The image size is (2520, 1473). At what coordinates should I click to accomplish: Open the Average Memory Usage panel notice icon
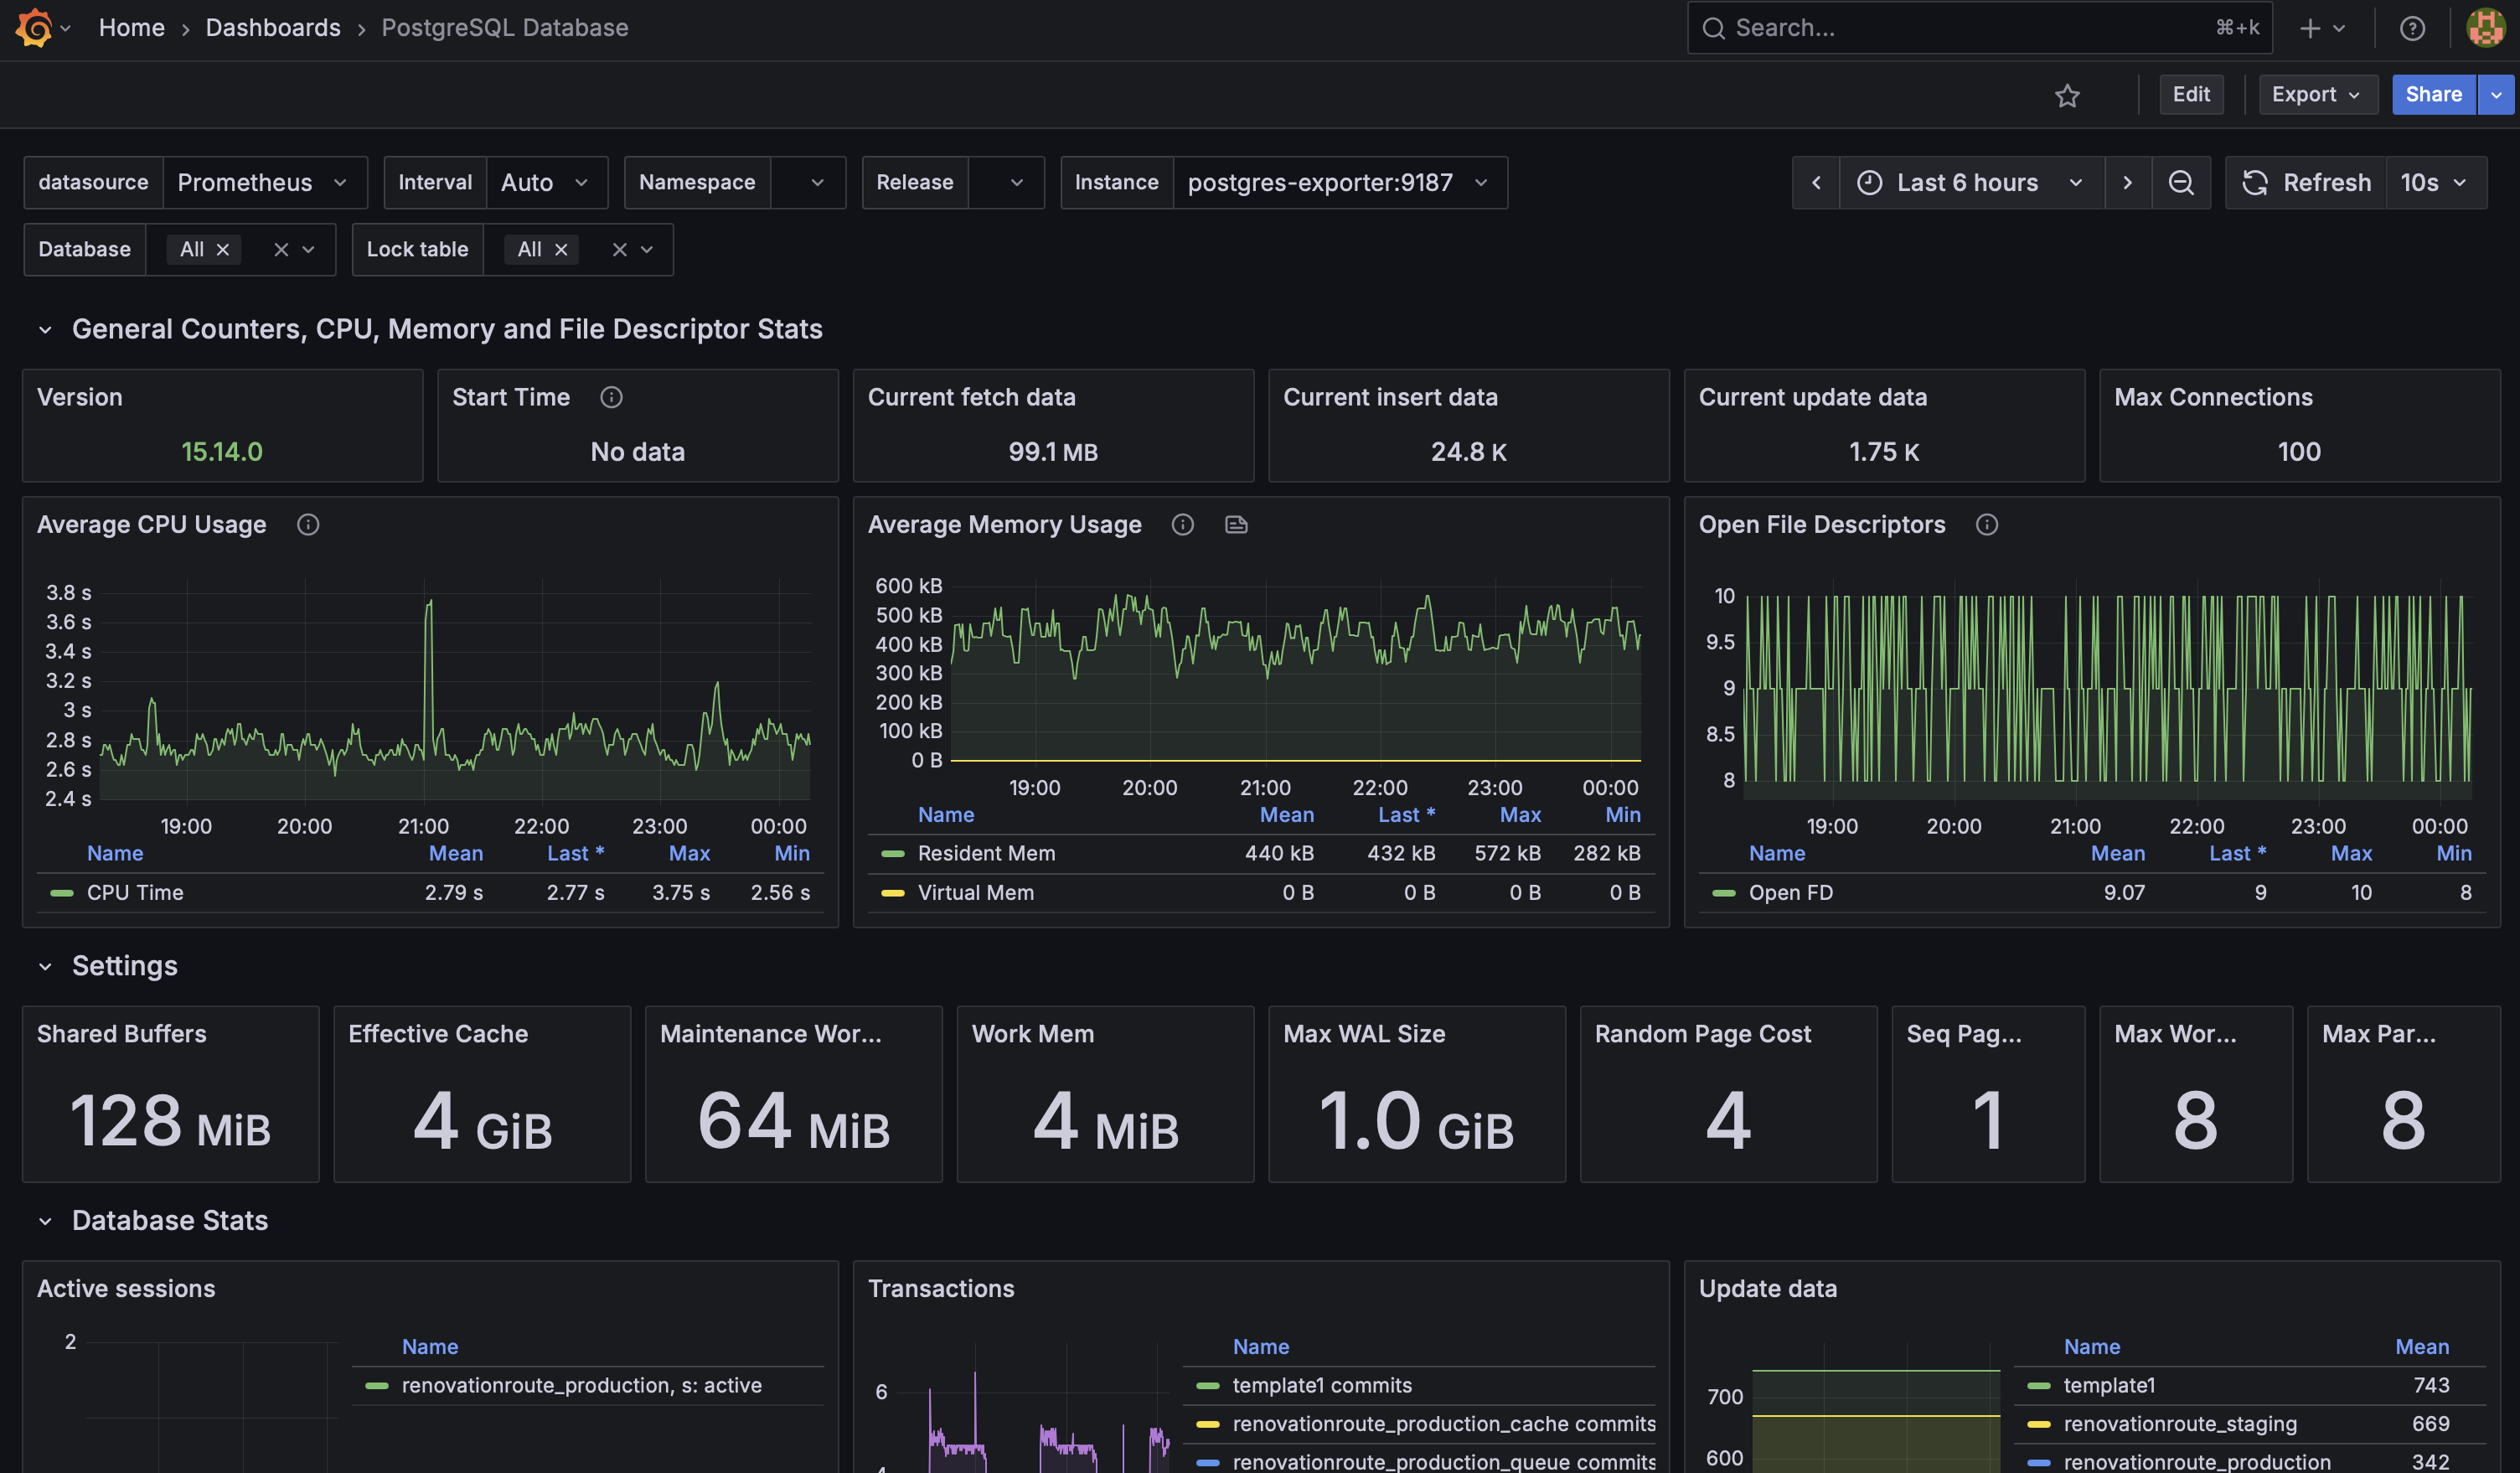click(1236, 524)
